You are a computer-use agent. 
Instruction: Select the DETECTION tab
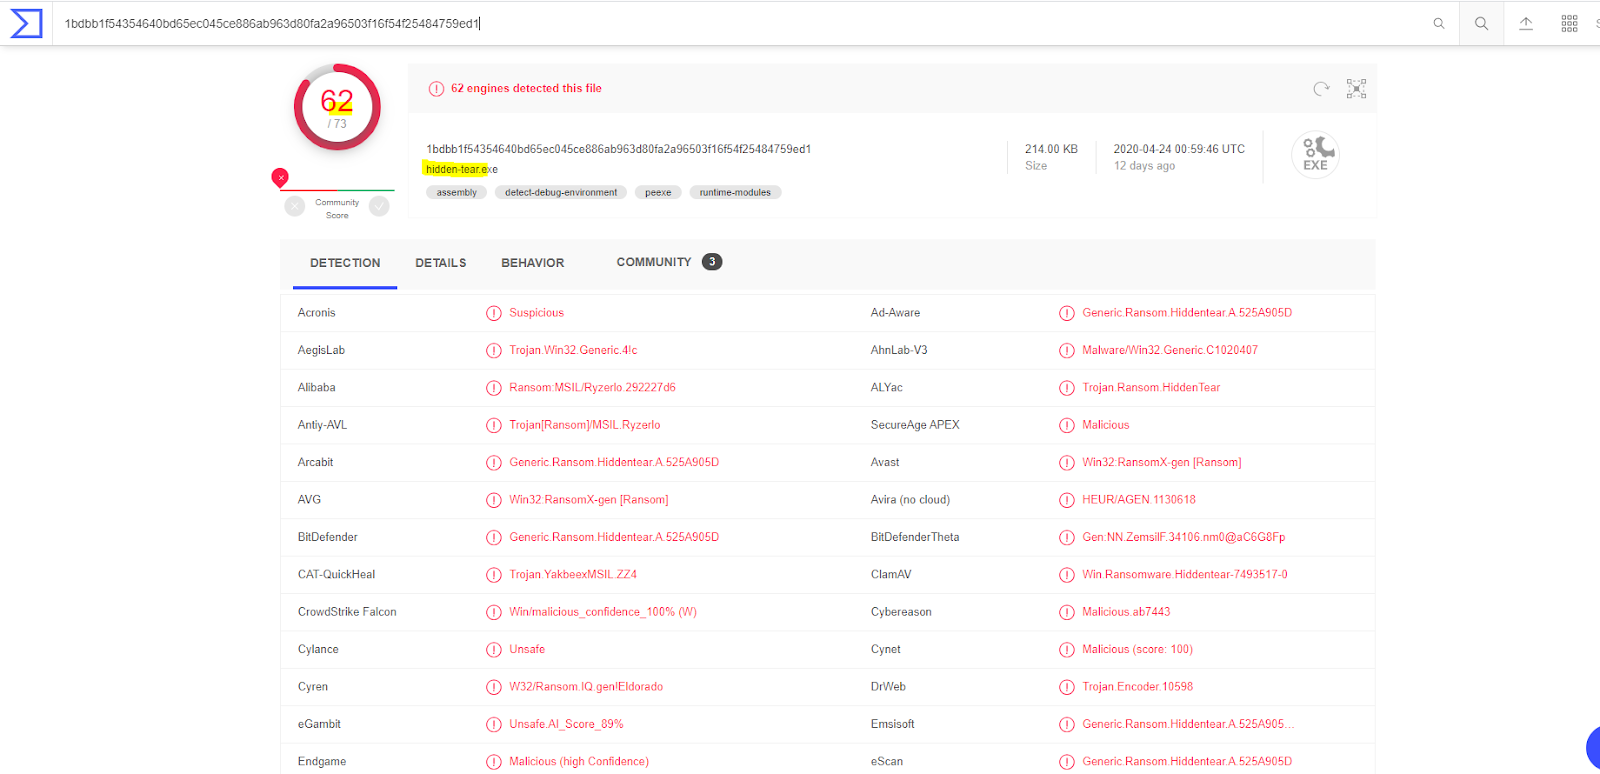345,263
